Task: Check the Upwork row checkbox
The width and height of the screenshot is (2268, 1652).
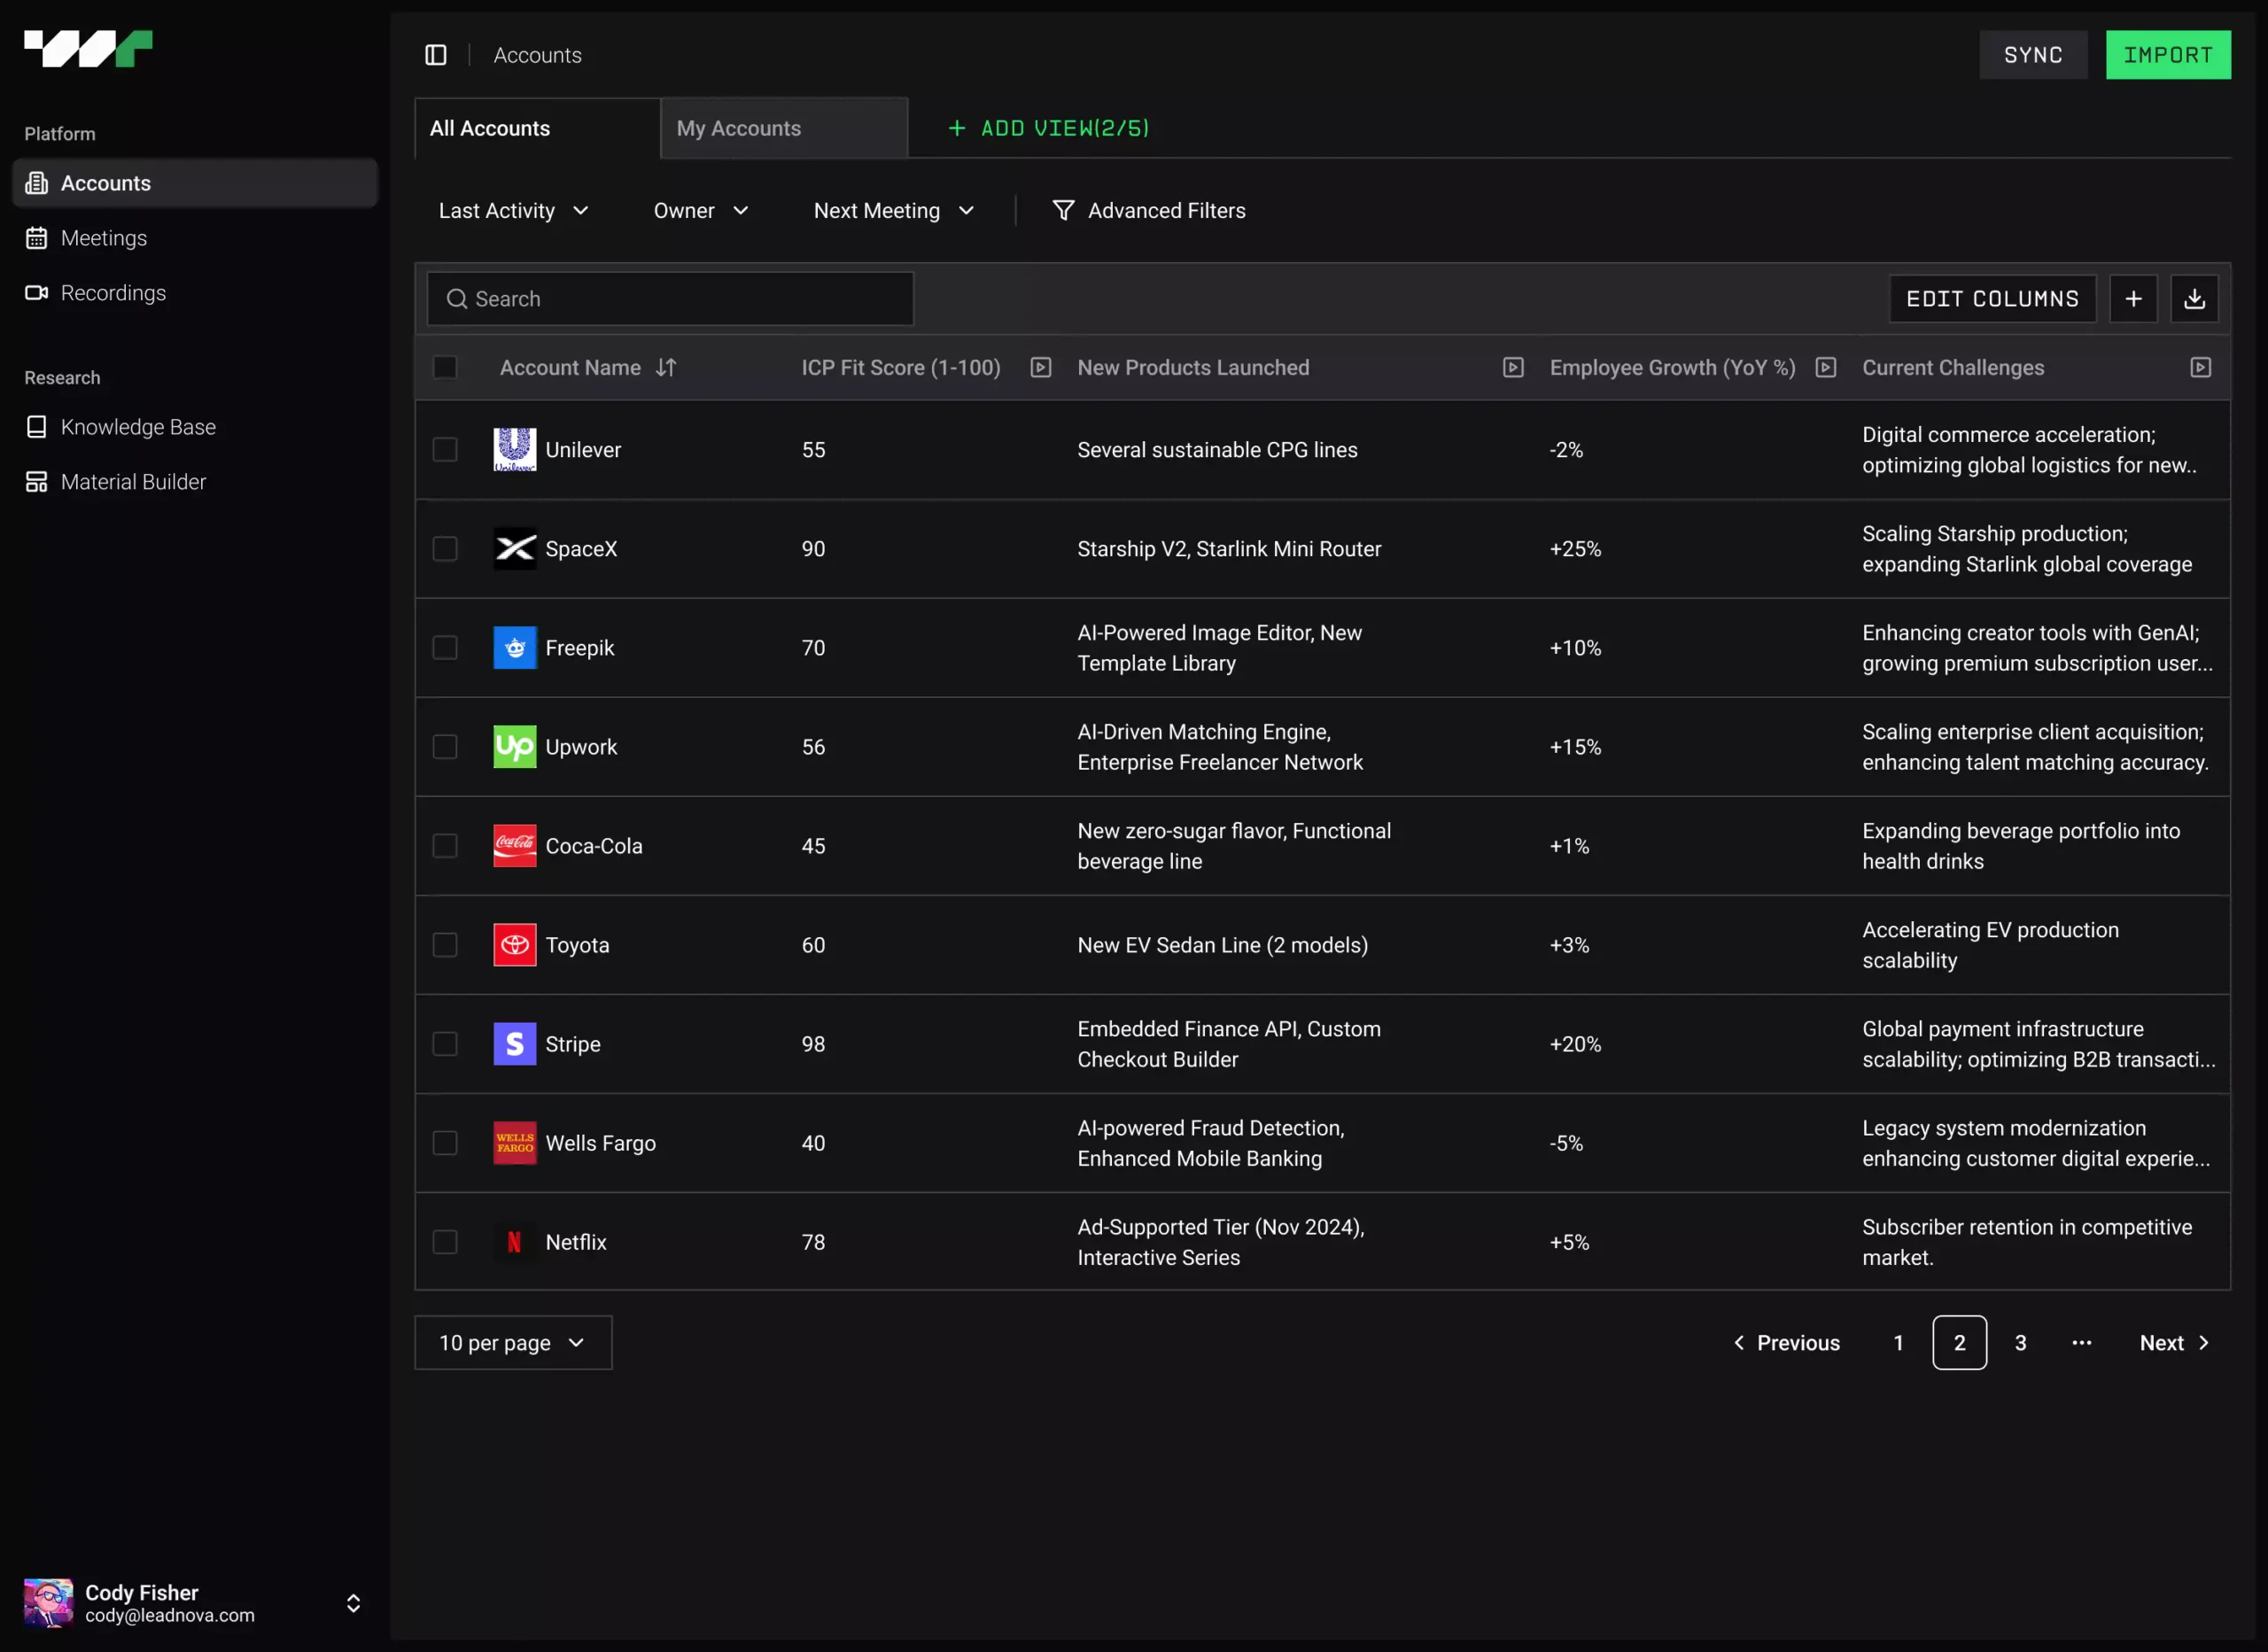Action: 445,747
